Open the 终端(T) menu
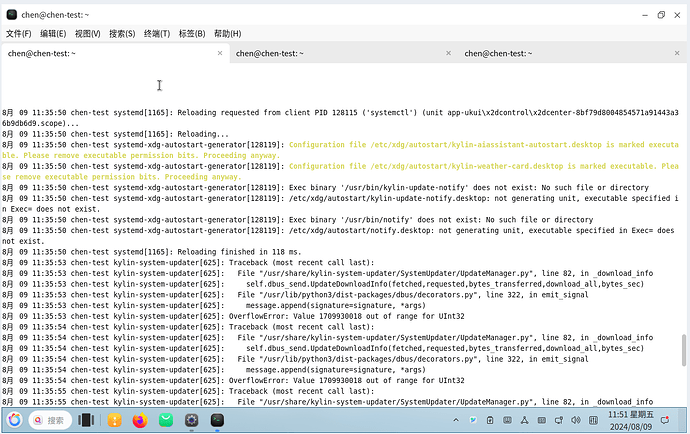 pyautogui.click(x=157, y=33)
